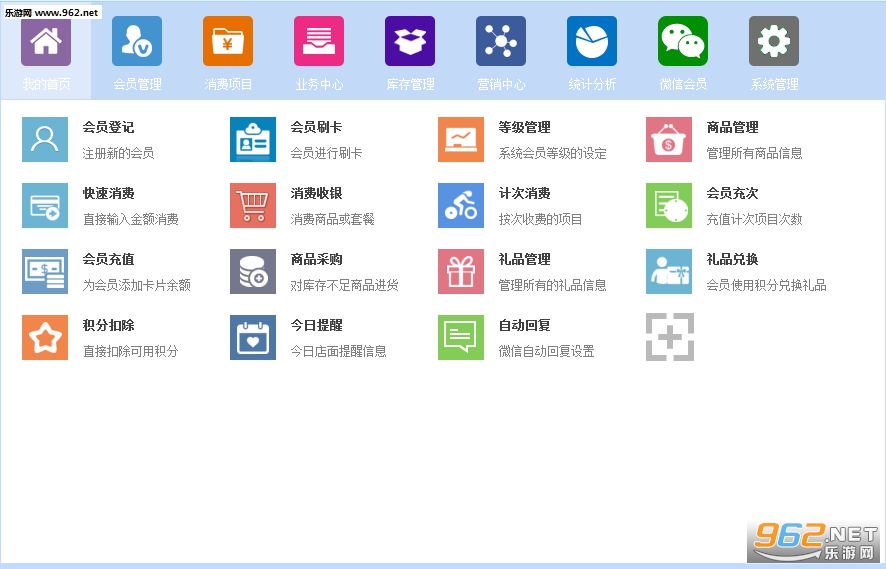886x569 pixels.
Task: Click the 会员登记 person icon
Action: (45, 139)
